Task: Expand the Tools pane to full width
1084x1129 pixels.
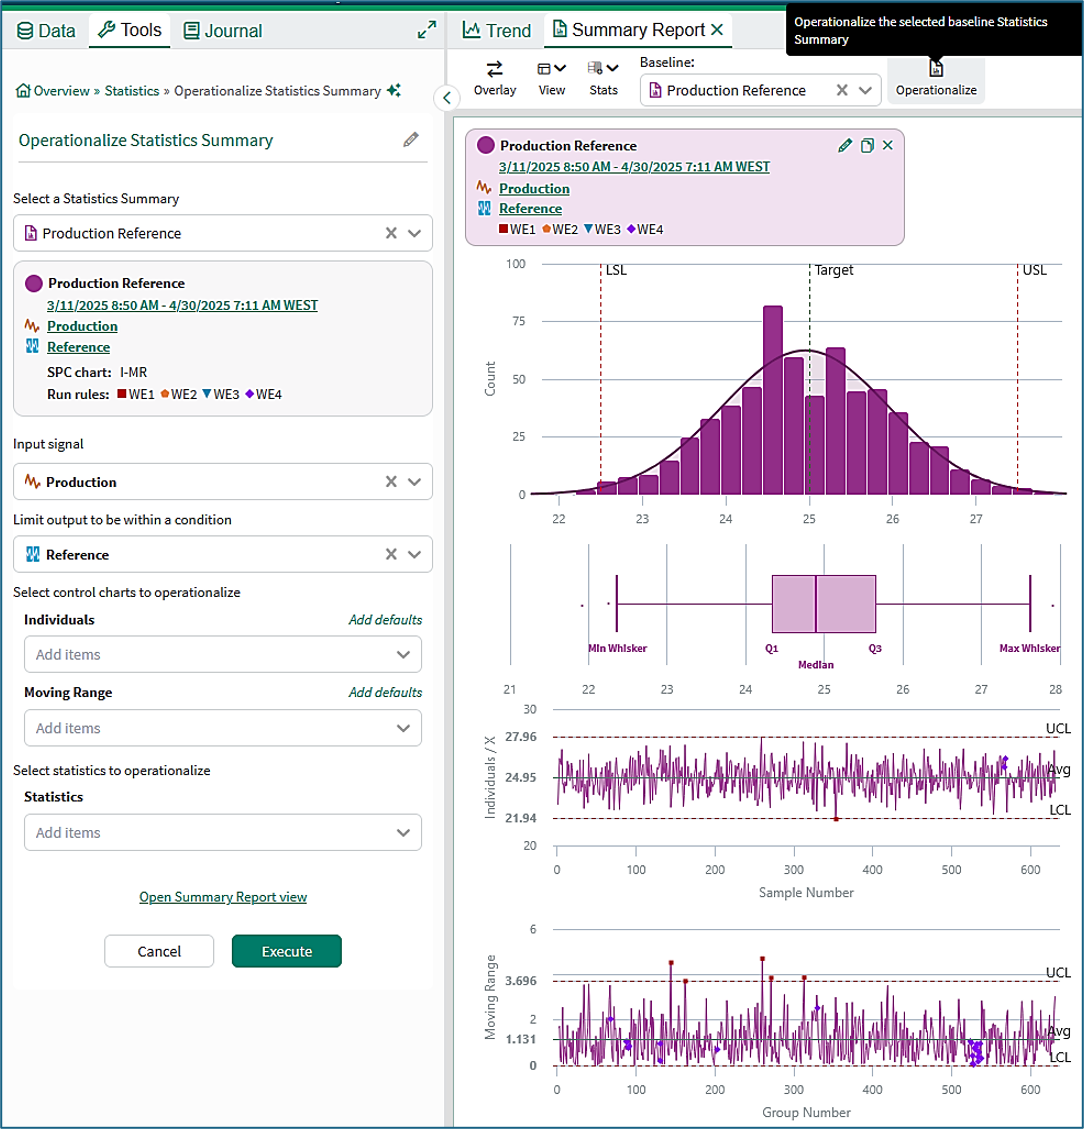Action: [x=427, y=30]
